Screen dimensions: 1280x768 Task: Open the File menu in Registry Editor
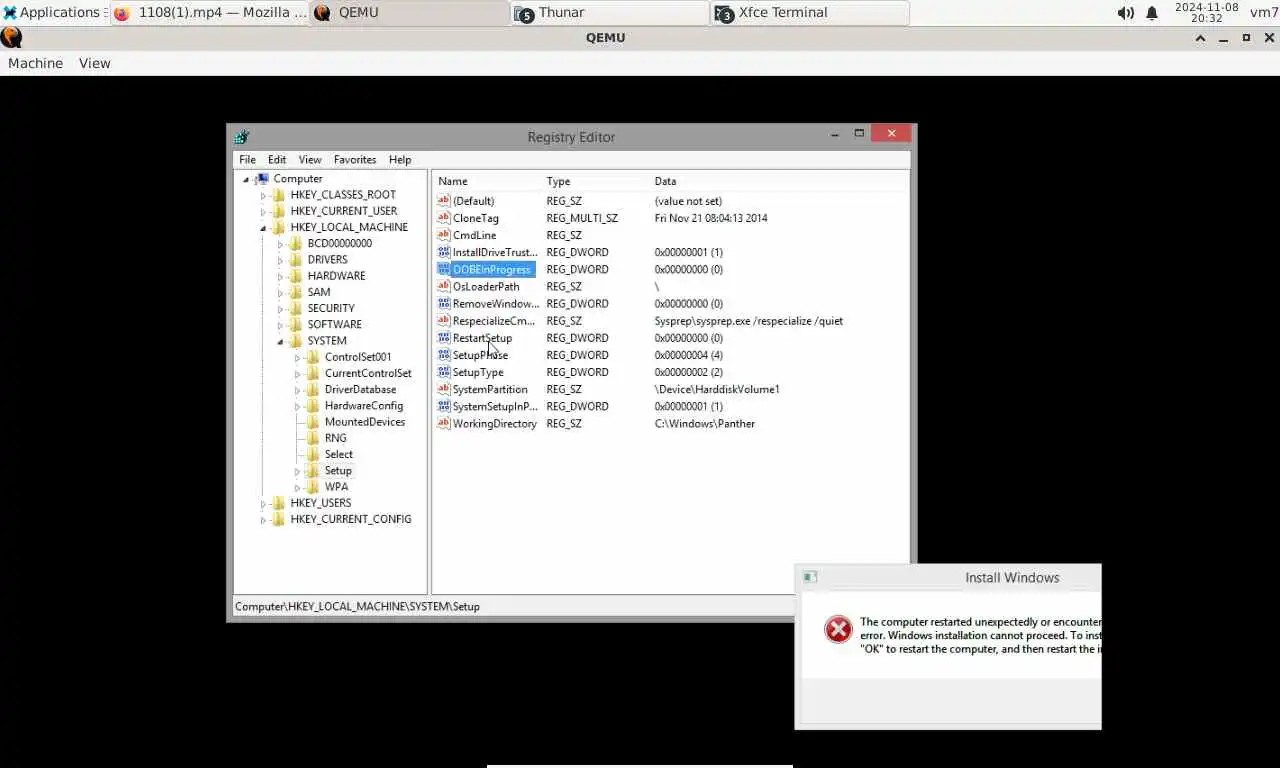(247, 159)
